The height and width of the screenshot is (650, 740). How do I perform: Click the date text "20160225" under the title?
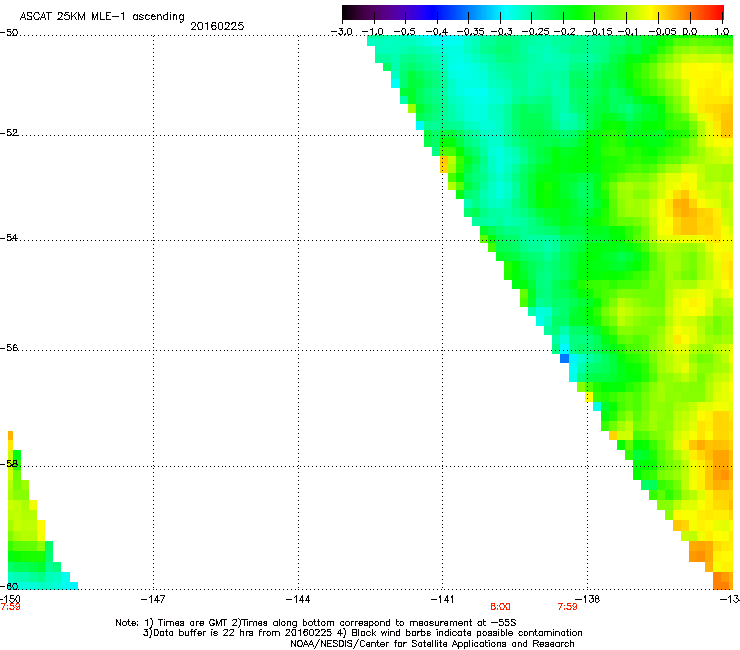click(x=217, y=26)
